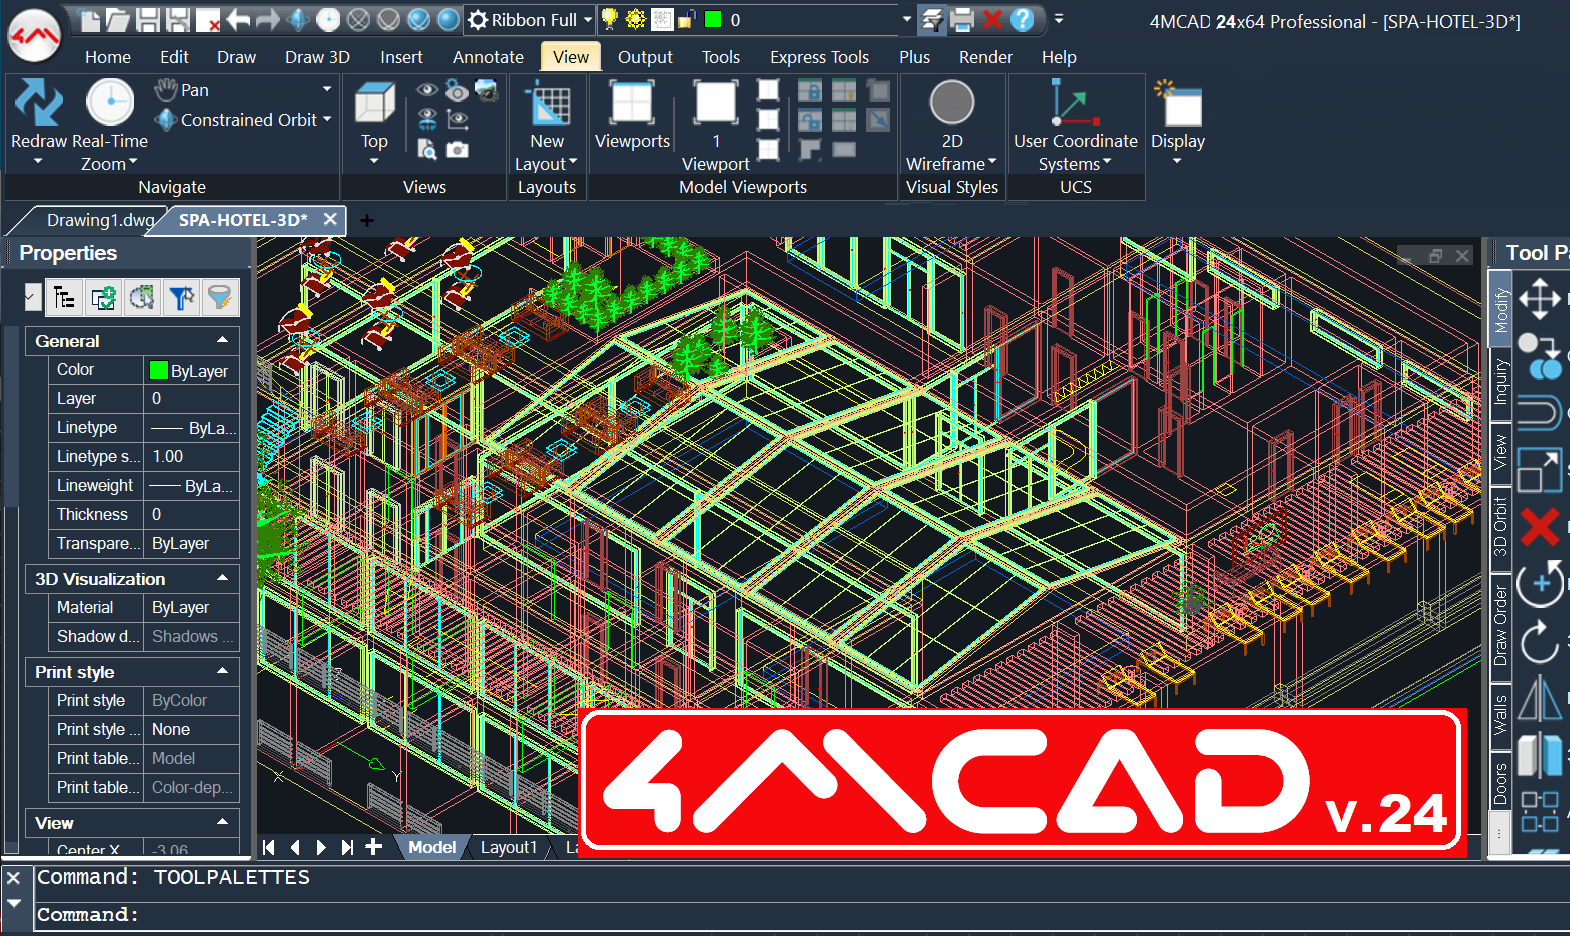
Task: Collapse the 3D Visualization section
Action: tap(222, 579)
